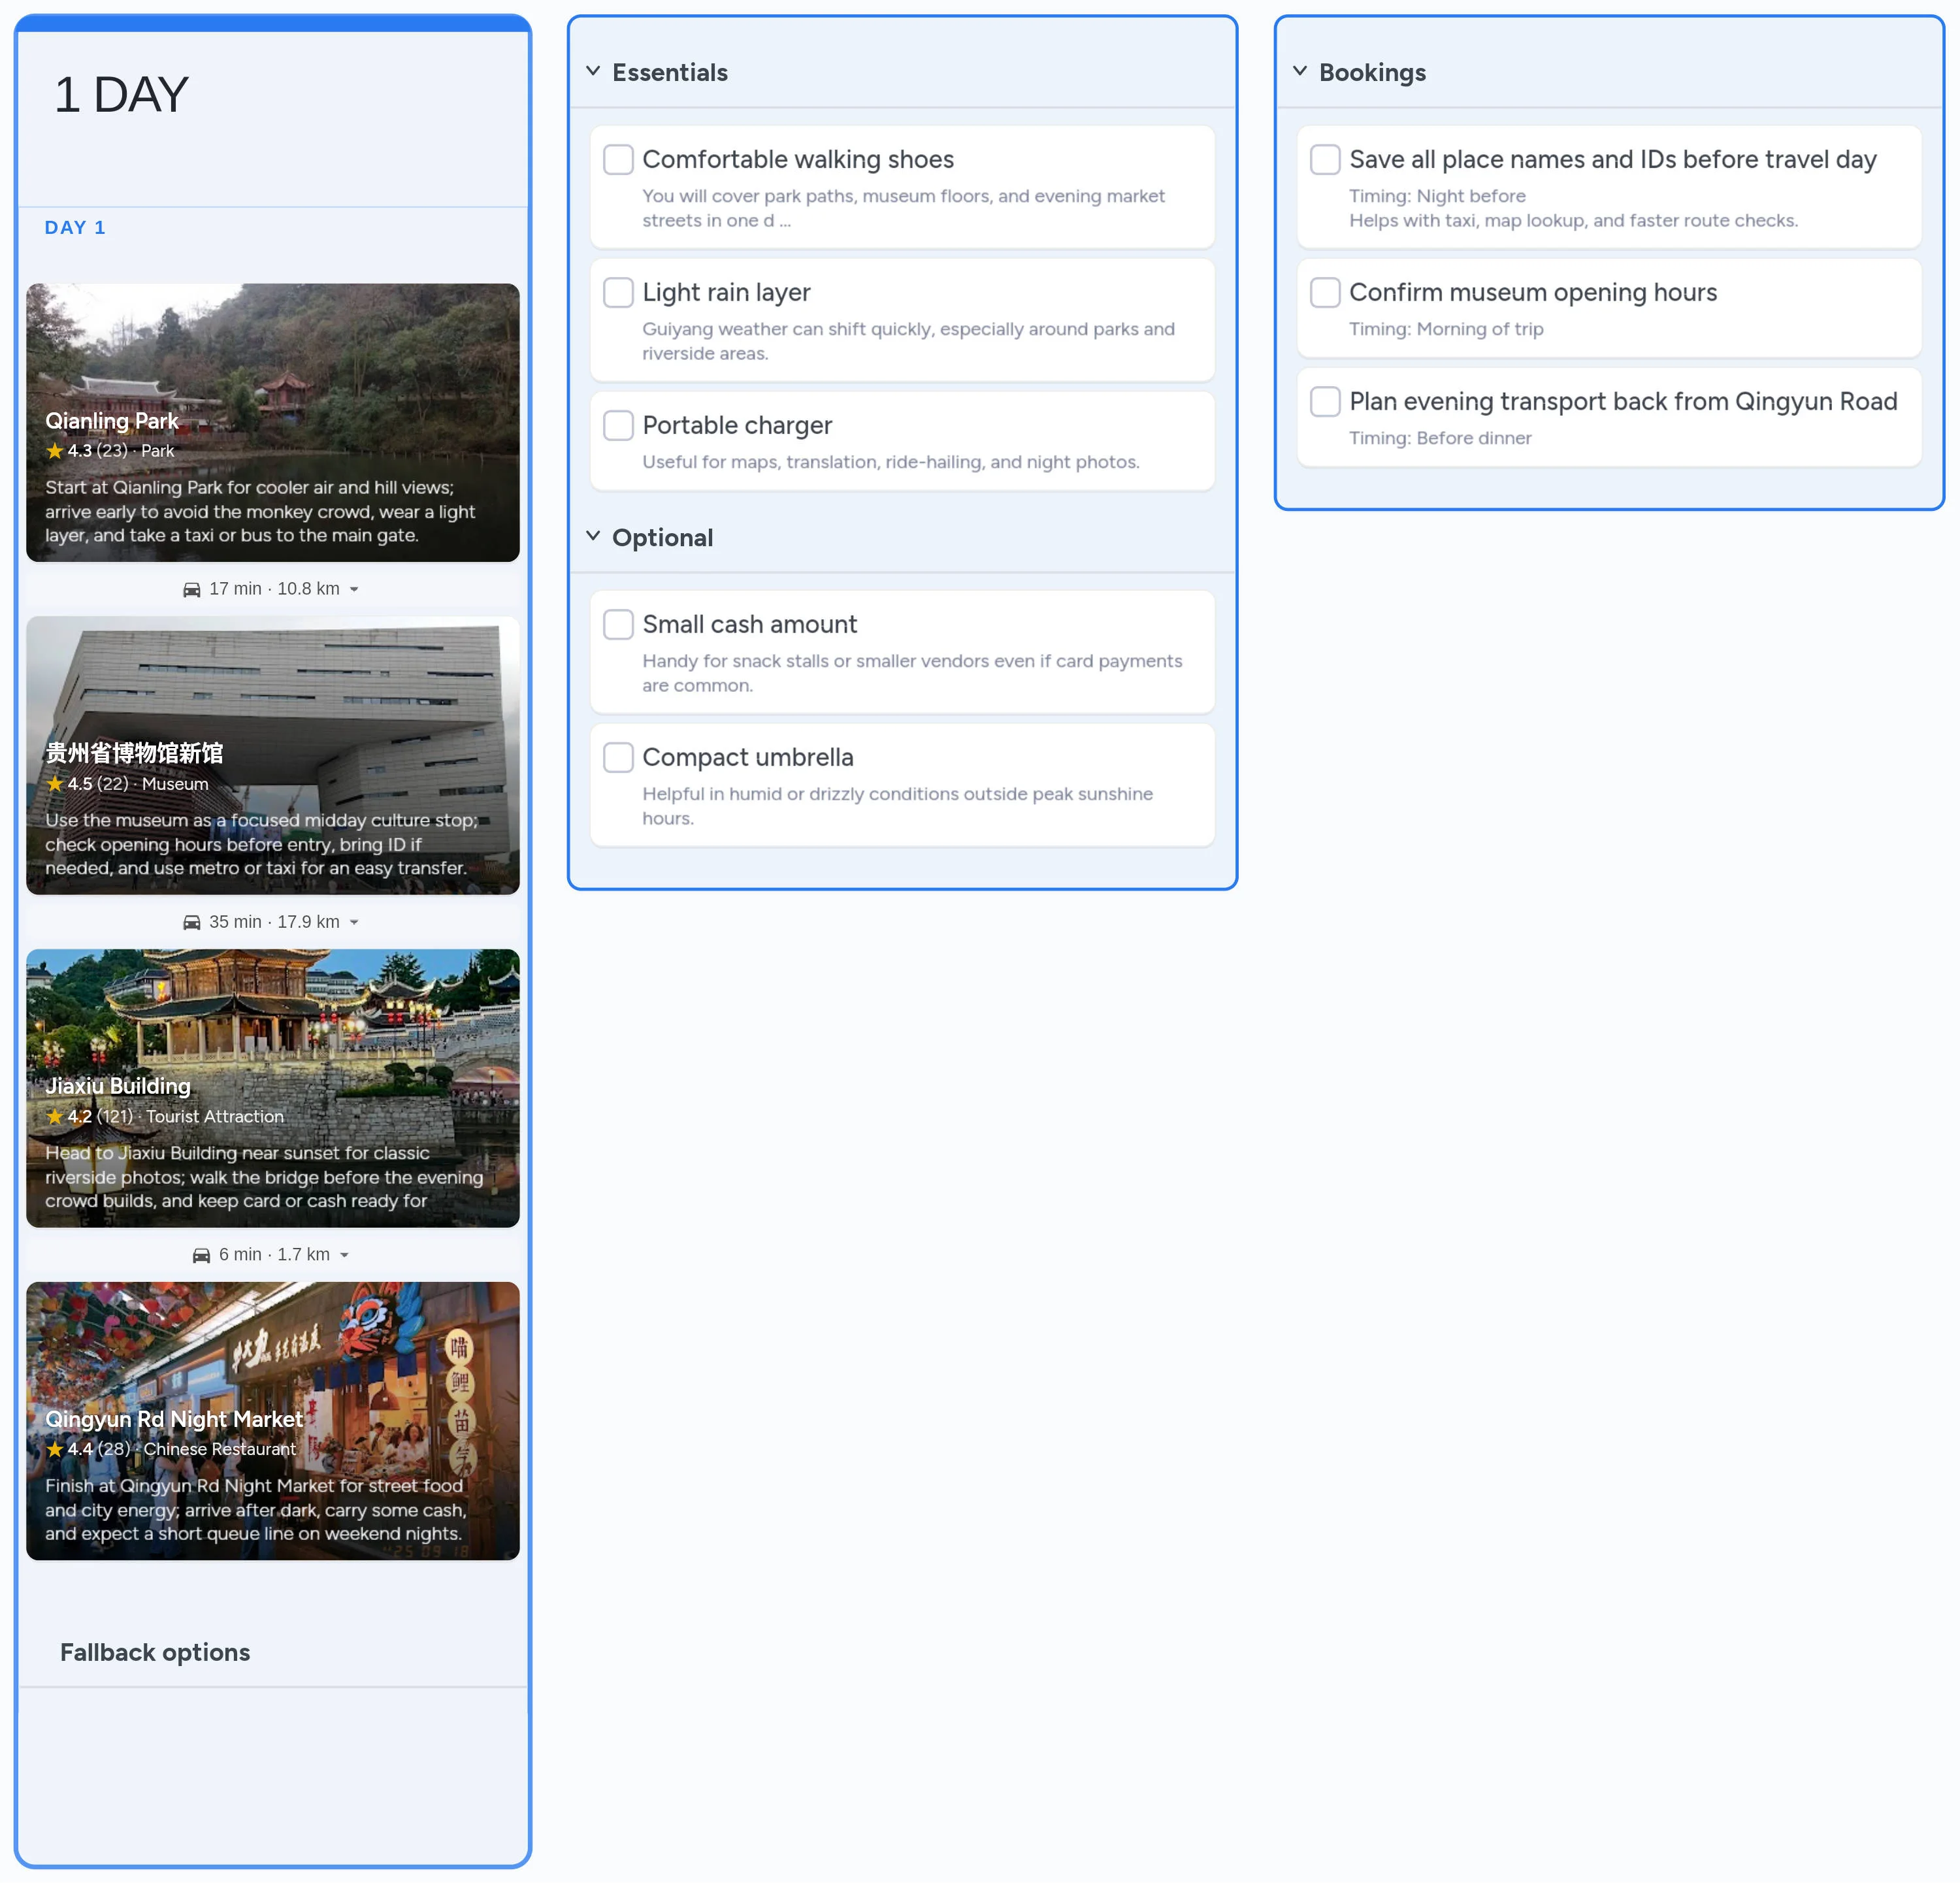The width and height of the screenshot is (1960, 1883).
Task: Check Confirm museum opening hours booking
Action: (1324, 292)
